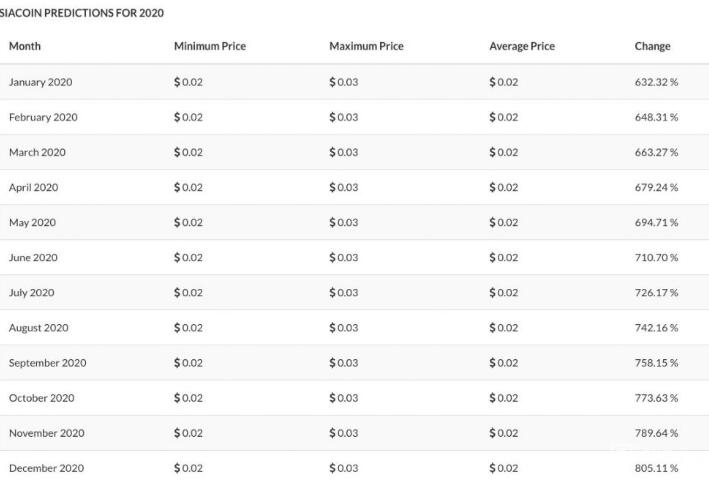Click the Month column header
This screenshot has width=709, height=485.
click(25, 46)
